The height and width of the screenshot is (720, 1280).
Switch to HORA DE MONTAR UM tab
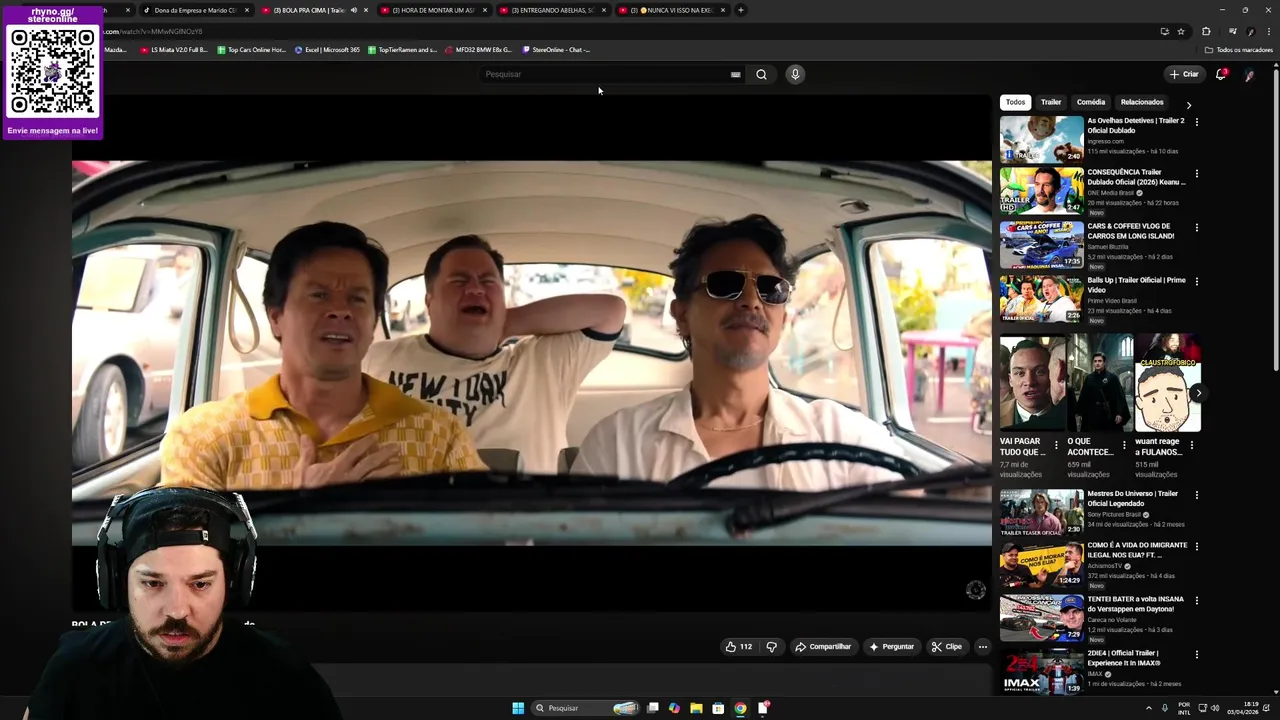click(434, 10)
